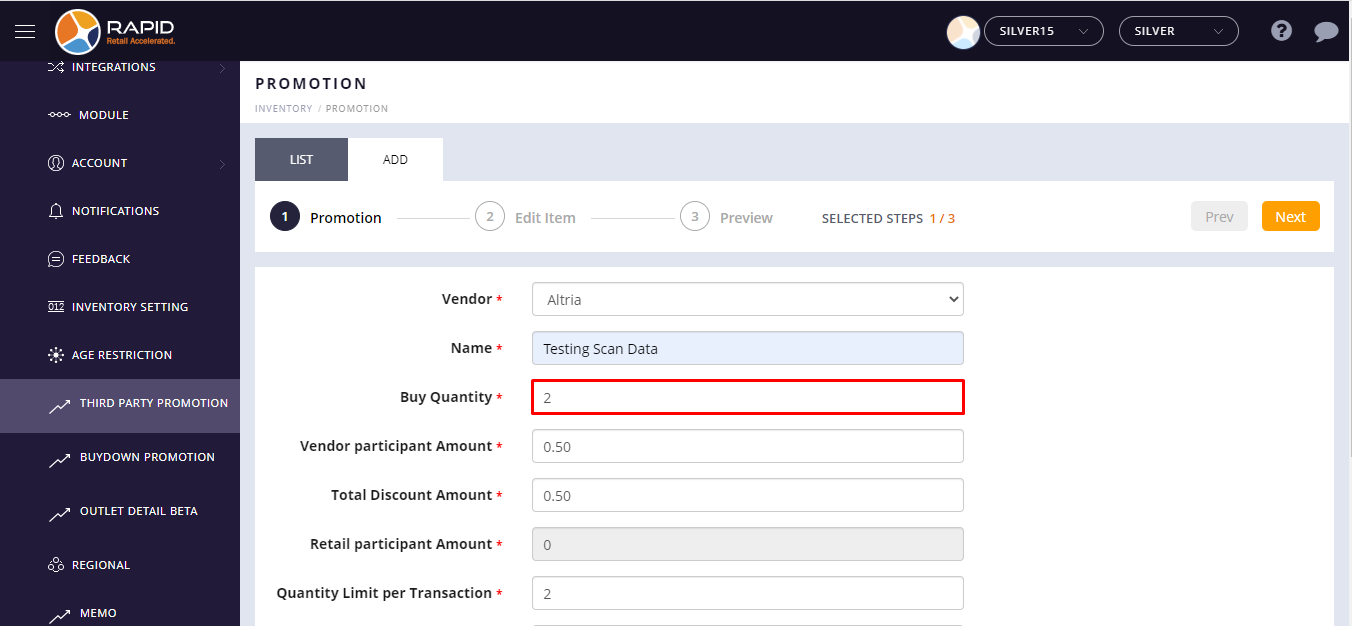Open the SILVER store dropdown
Screen dimensions: 1352x626
pyautogui.click(x=1178, y=31)
